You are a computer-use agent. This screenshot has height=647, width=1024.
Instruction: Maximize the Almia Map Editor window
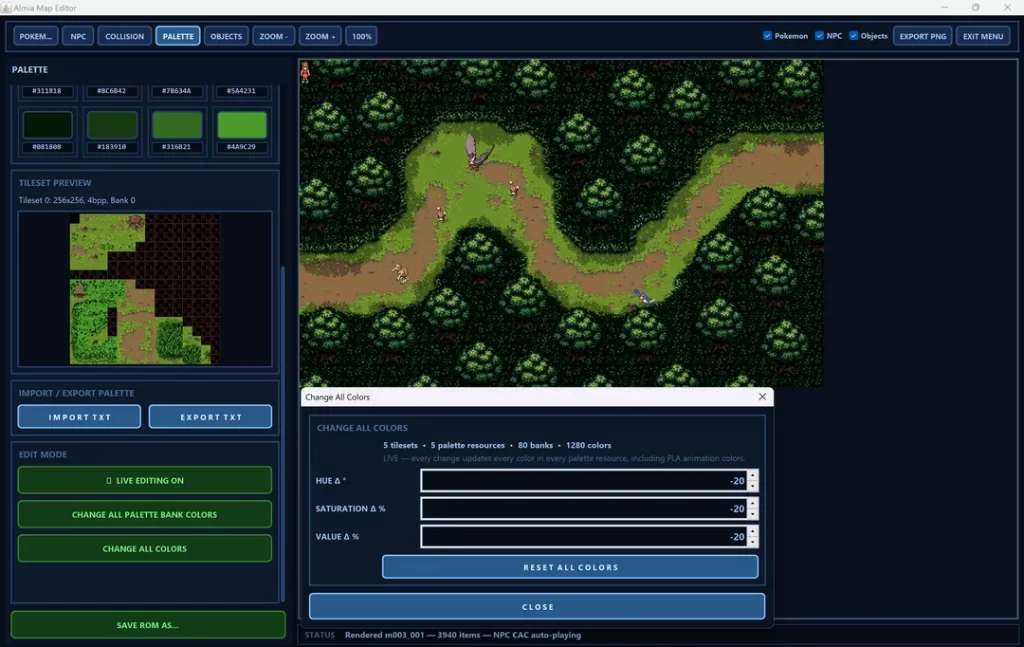pyautogui.click(x=975, y=7)
